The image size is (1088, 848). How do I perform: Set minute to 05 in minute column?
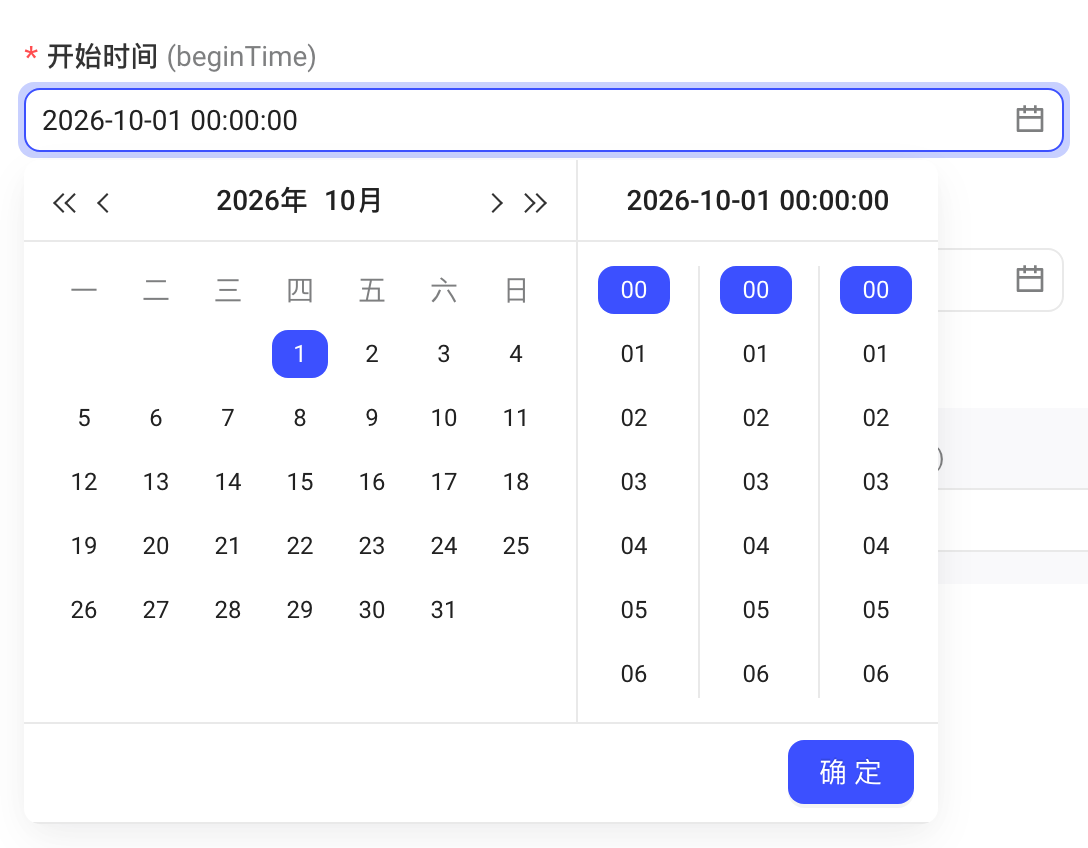pyautogui.click(x=756, y=609)
